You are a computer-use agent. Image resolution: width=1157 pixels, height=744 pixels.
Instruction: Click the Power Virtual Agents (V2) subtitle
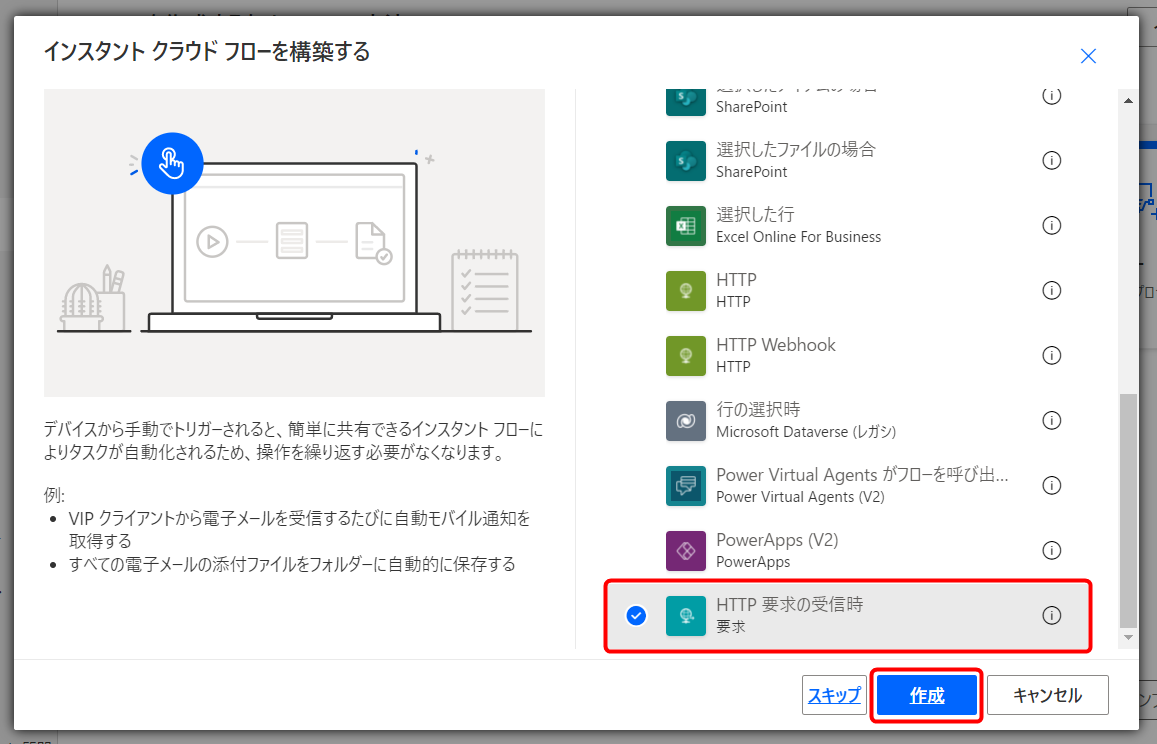coord(800,497)
